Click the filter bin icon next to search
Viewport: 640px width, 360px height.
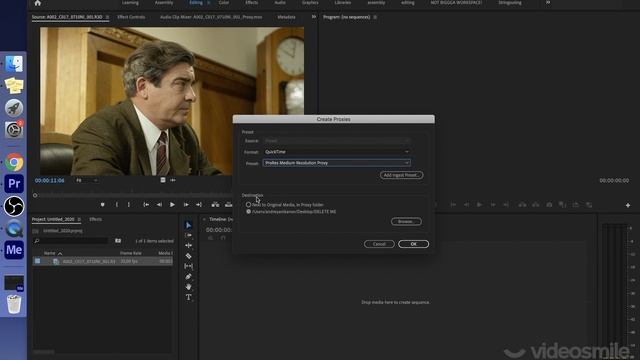coord(118,241)
